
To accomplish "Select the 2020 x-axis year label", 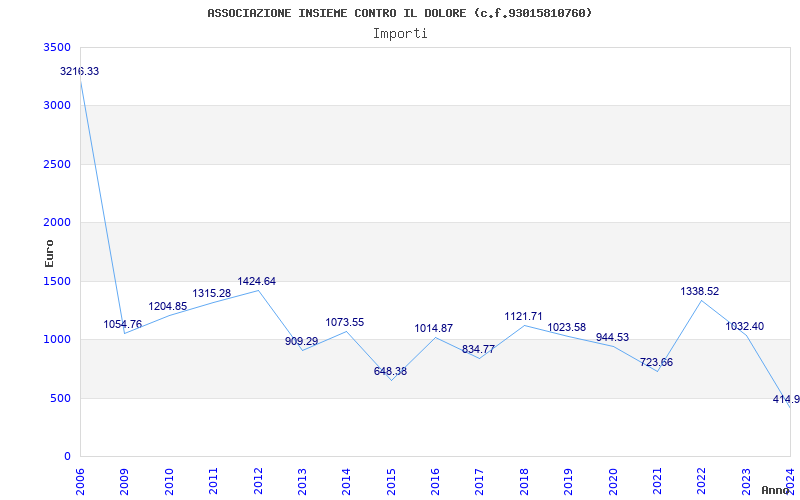I will (x=613, y=479).
